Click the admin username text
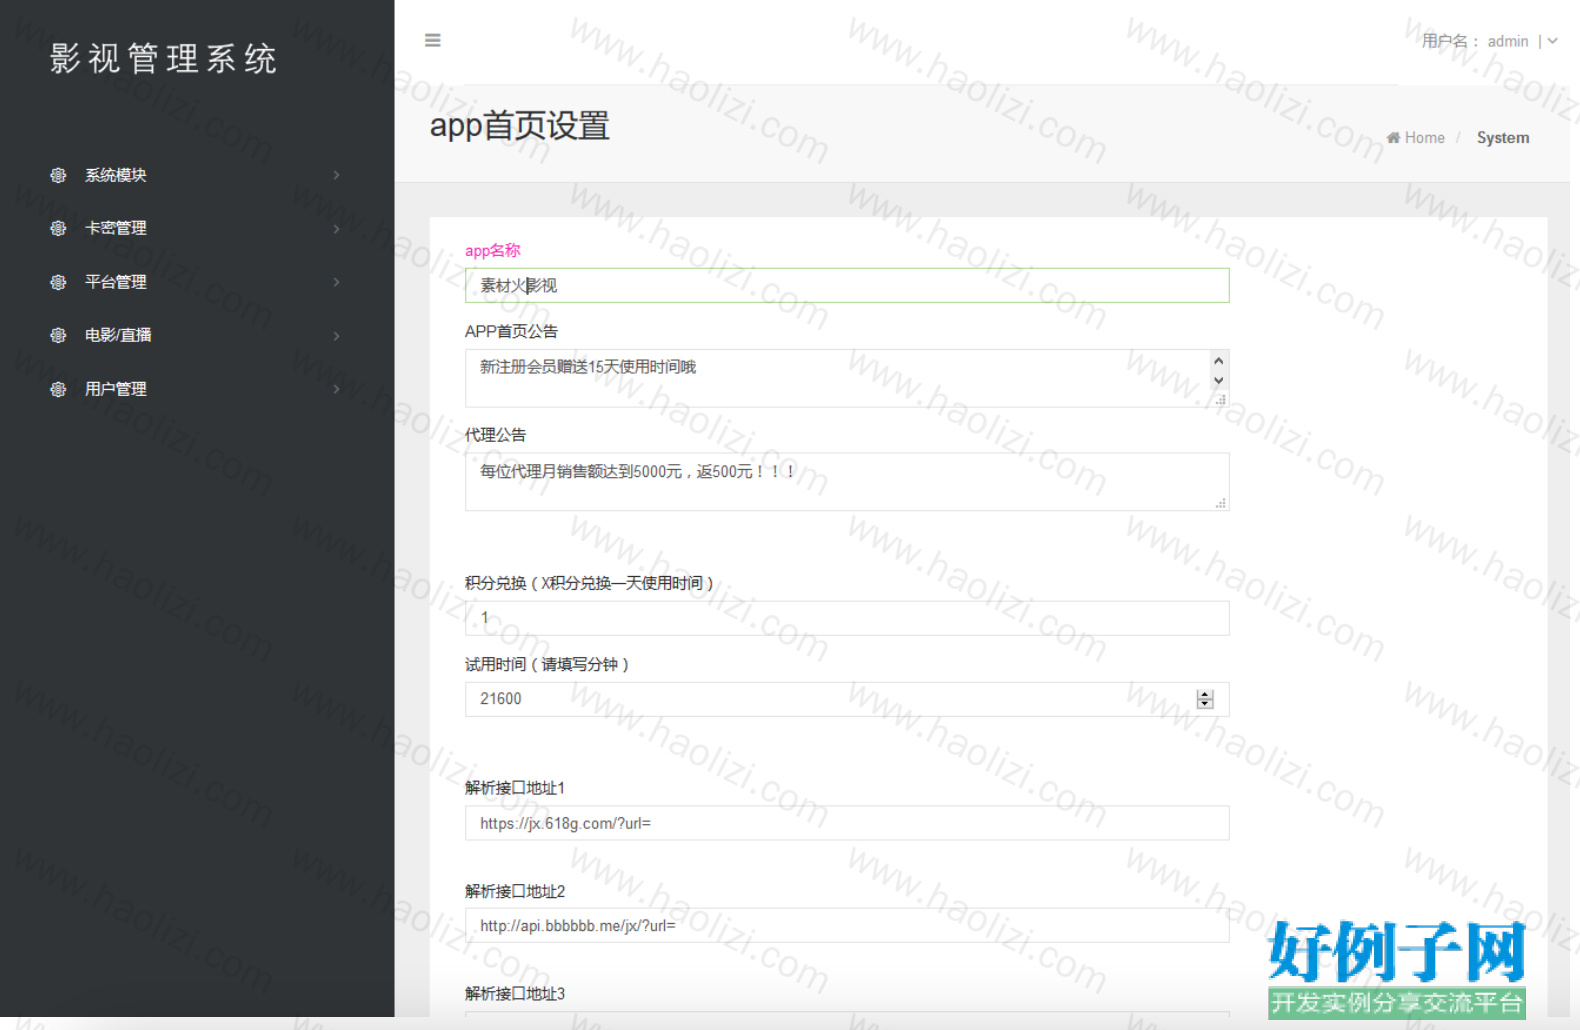1580x1030 pixels. (1508, 41)
